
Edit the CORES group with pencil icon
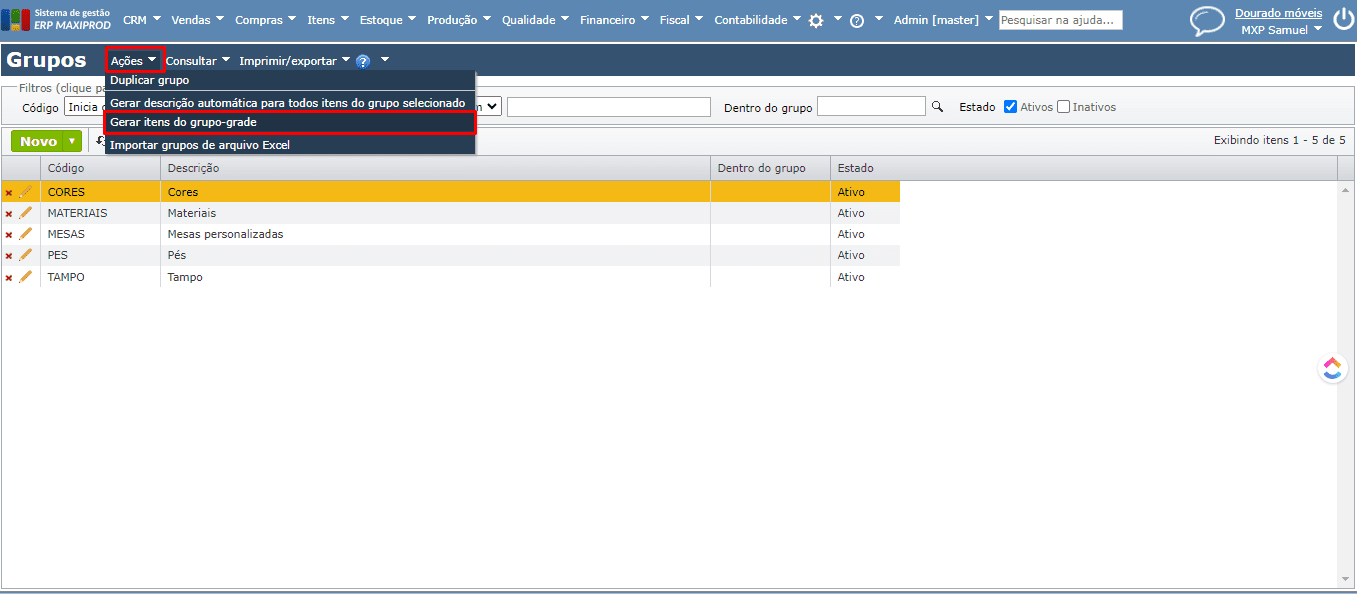pos(26,192)
